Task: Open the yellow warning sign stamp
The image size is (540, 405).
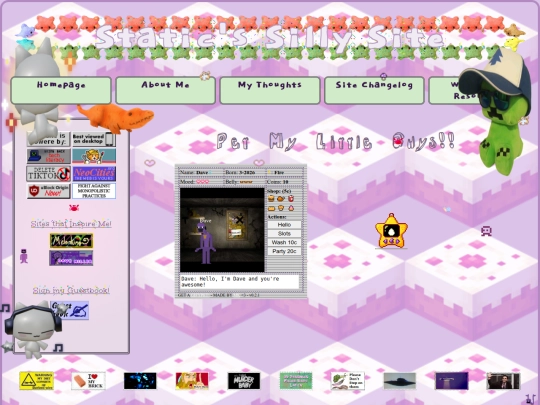Action: pos(37,381)
